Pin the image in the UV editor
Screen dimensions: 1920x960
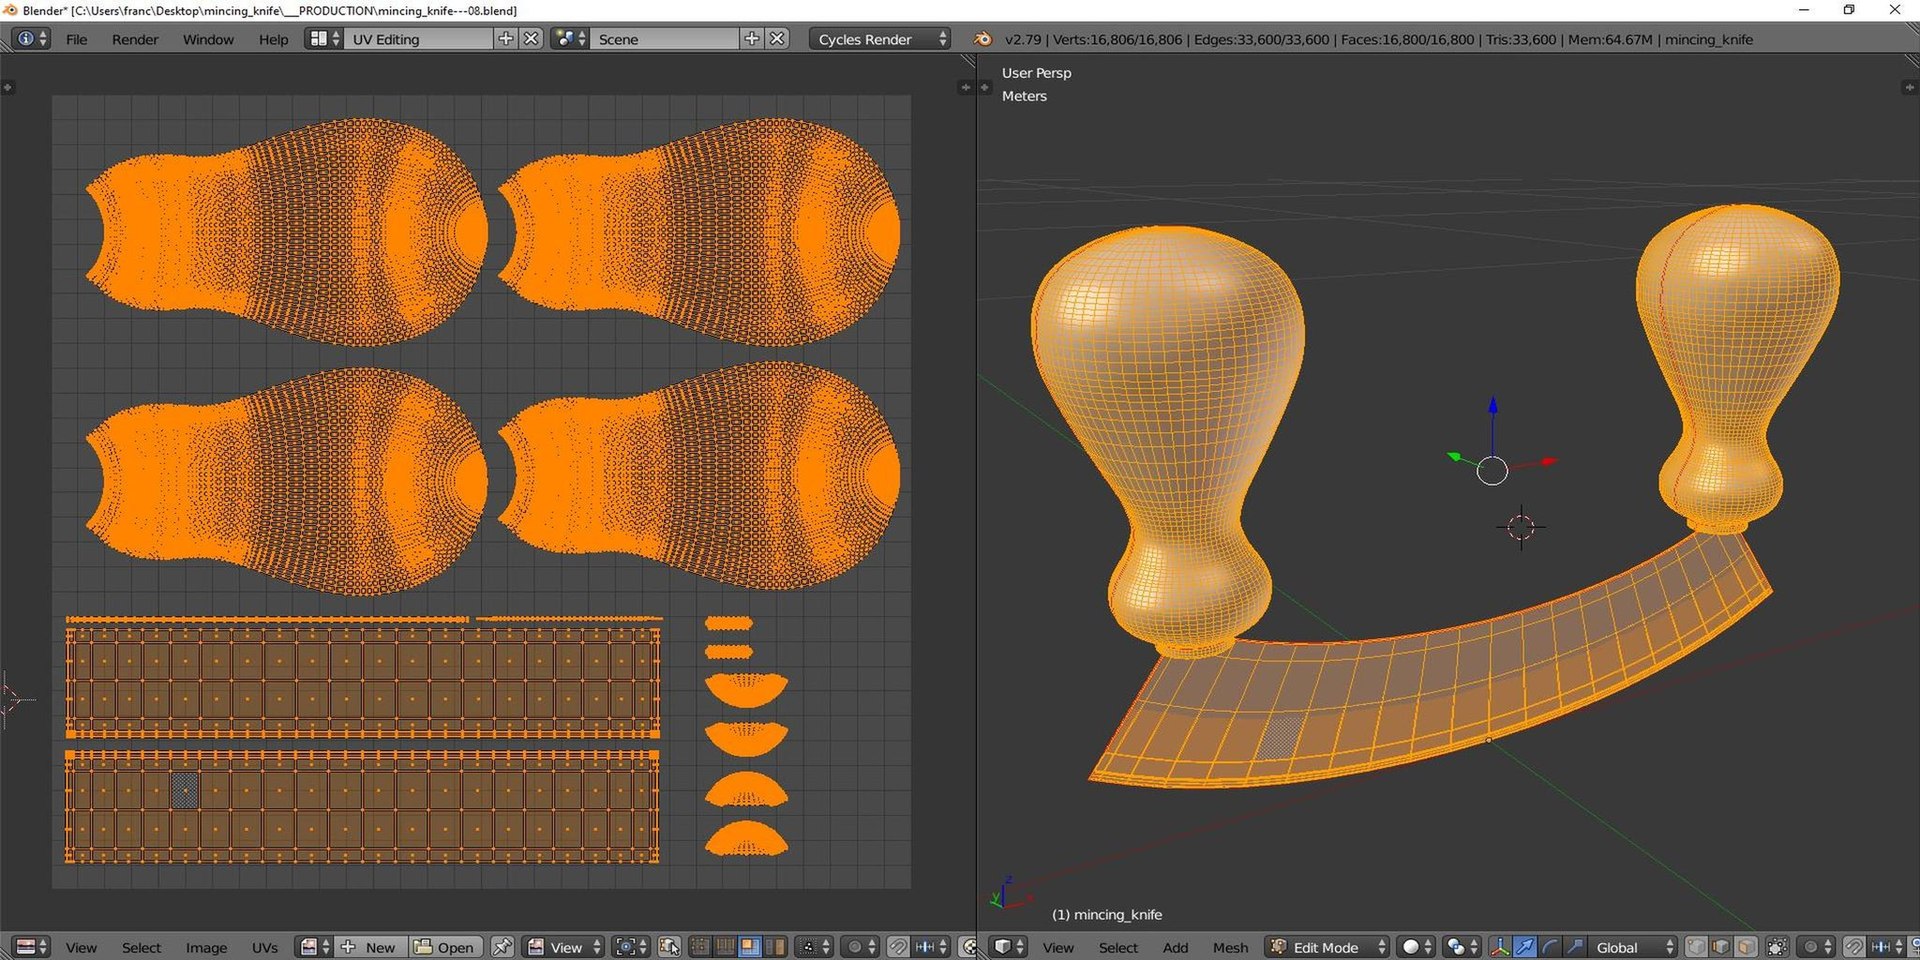pos(502,947)
